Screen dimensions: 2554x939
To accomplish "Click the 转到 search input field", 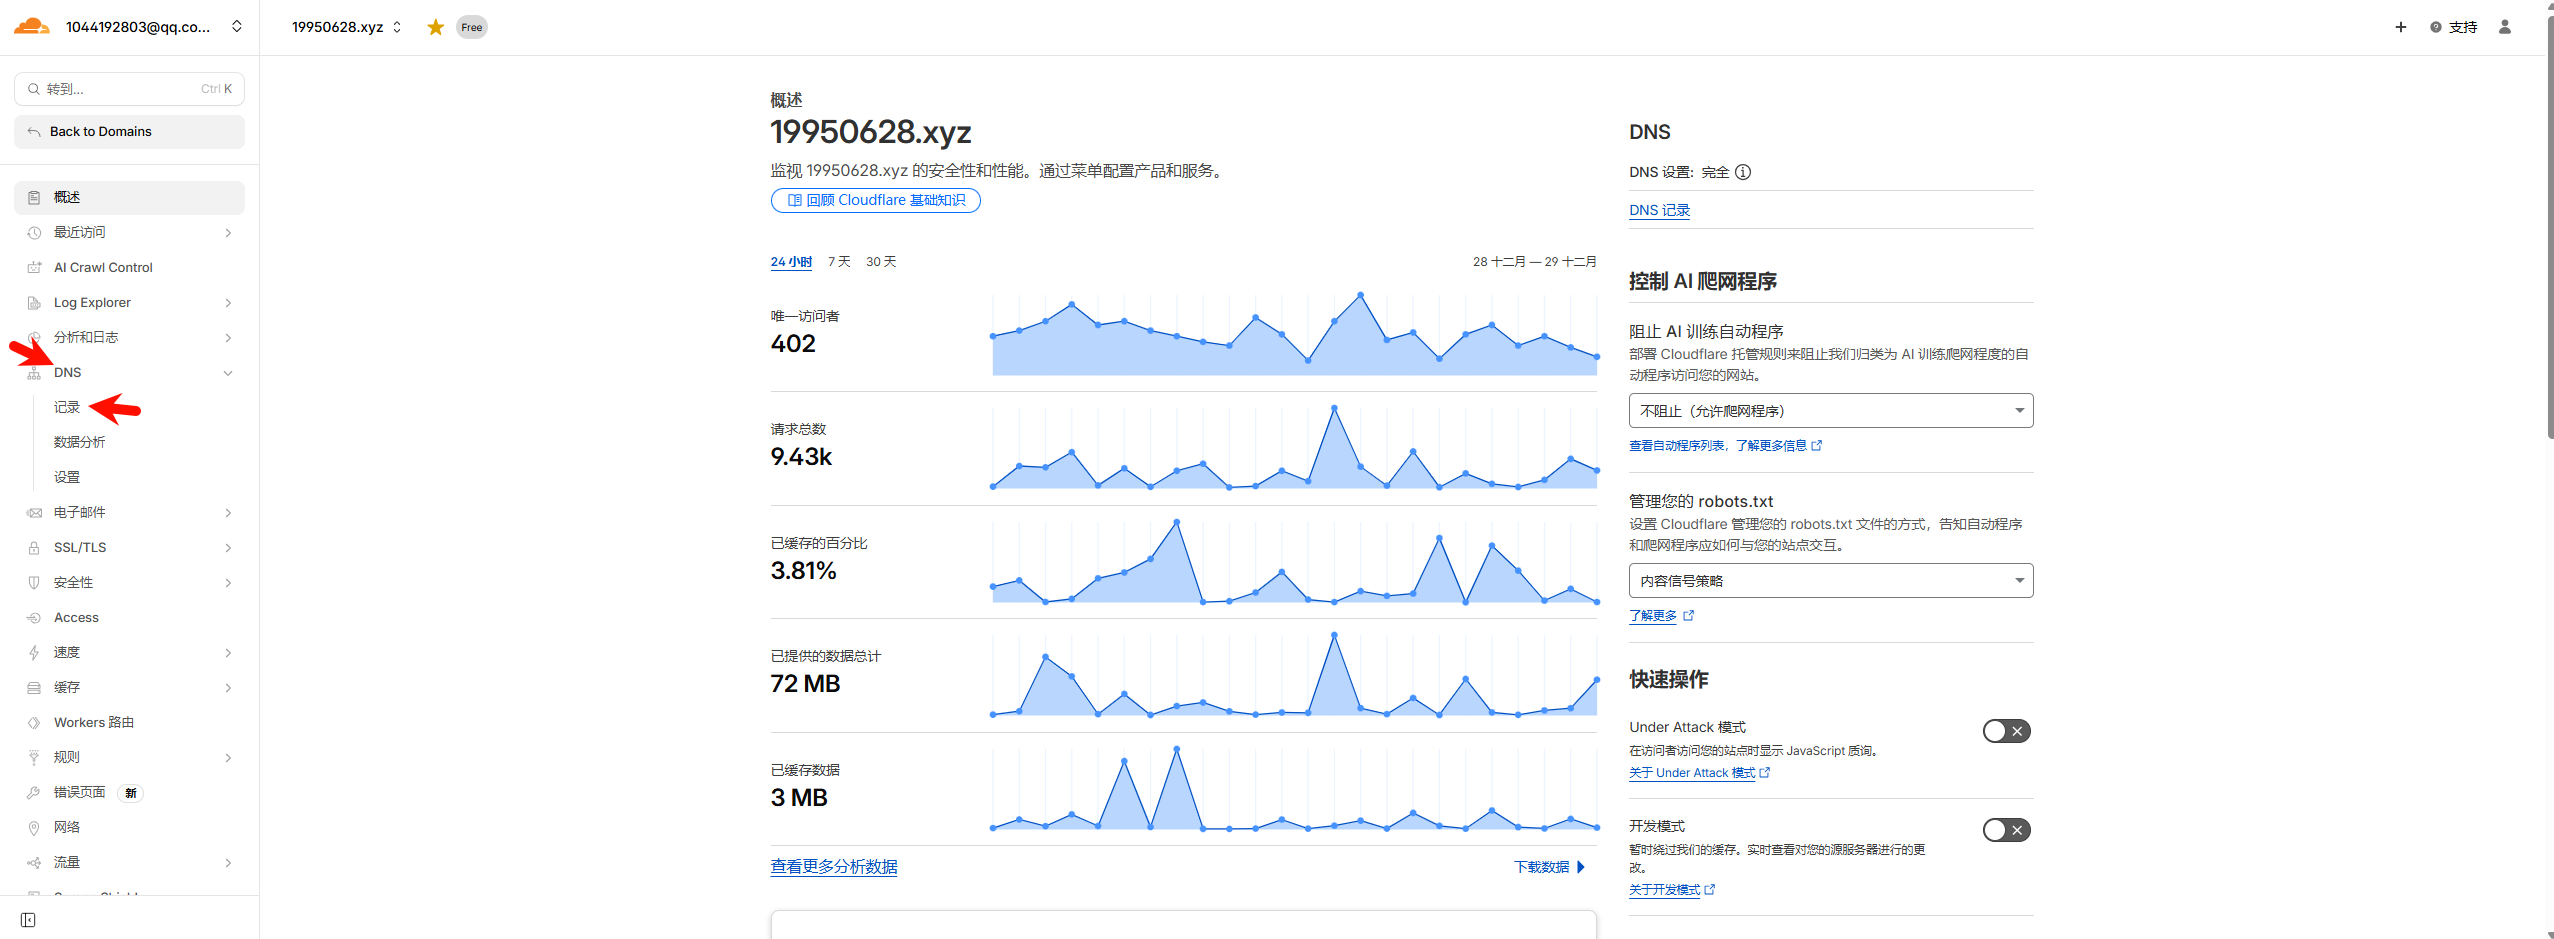I will (x=129, y=89).
